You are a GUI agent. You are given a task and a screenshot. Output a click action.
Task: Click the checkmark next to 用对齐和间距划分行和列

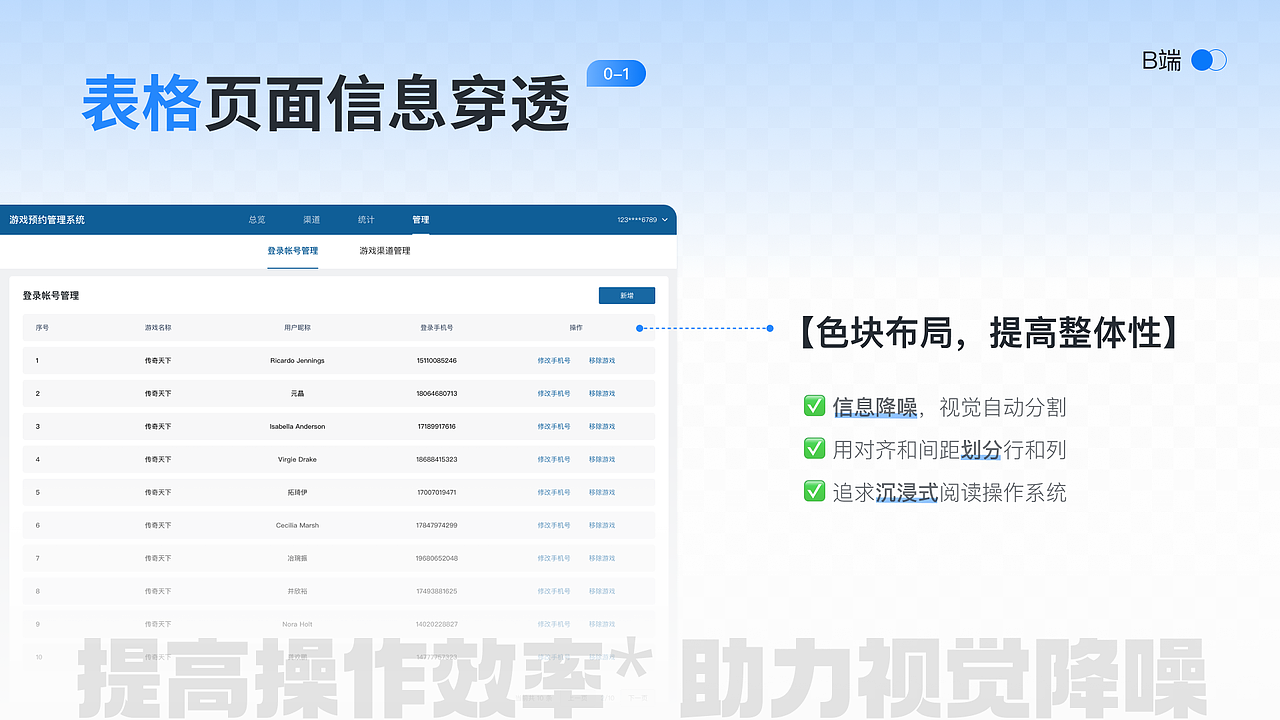coord(815,448)
